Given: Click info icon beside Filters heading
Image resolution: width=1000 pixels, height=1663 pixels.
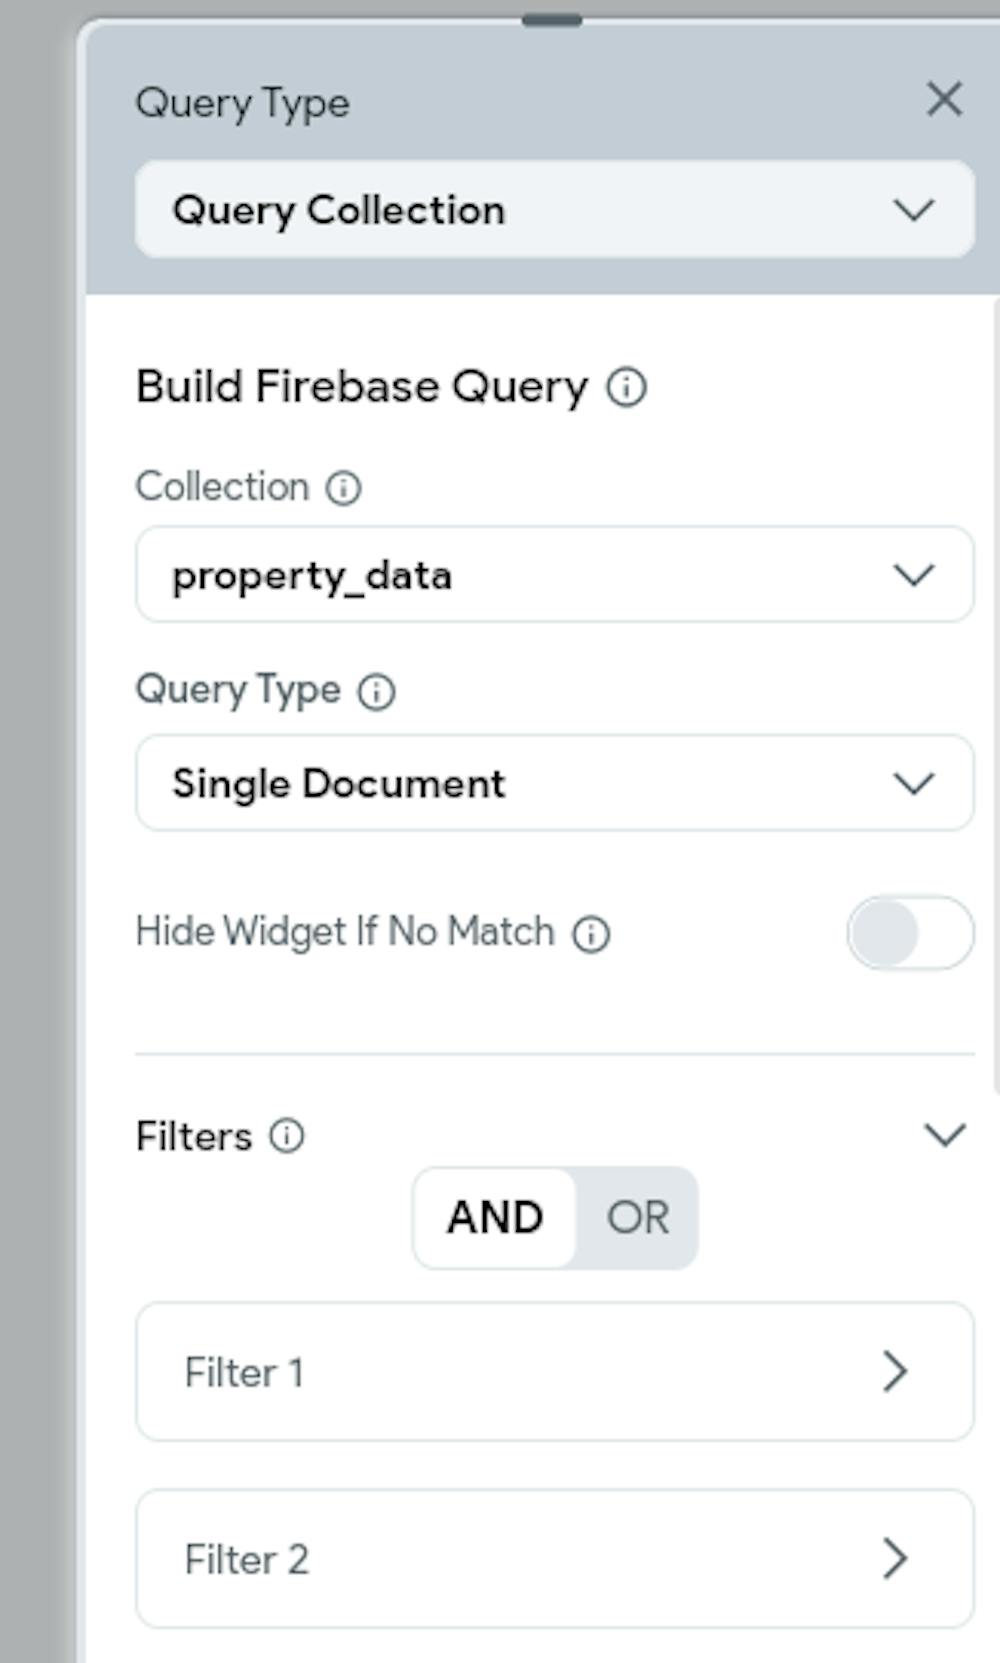Looking at the screenshot, I should point(287,1136).
